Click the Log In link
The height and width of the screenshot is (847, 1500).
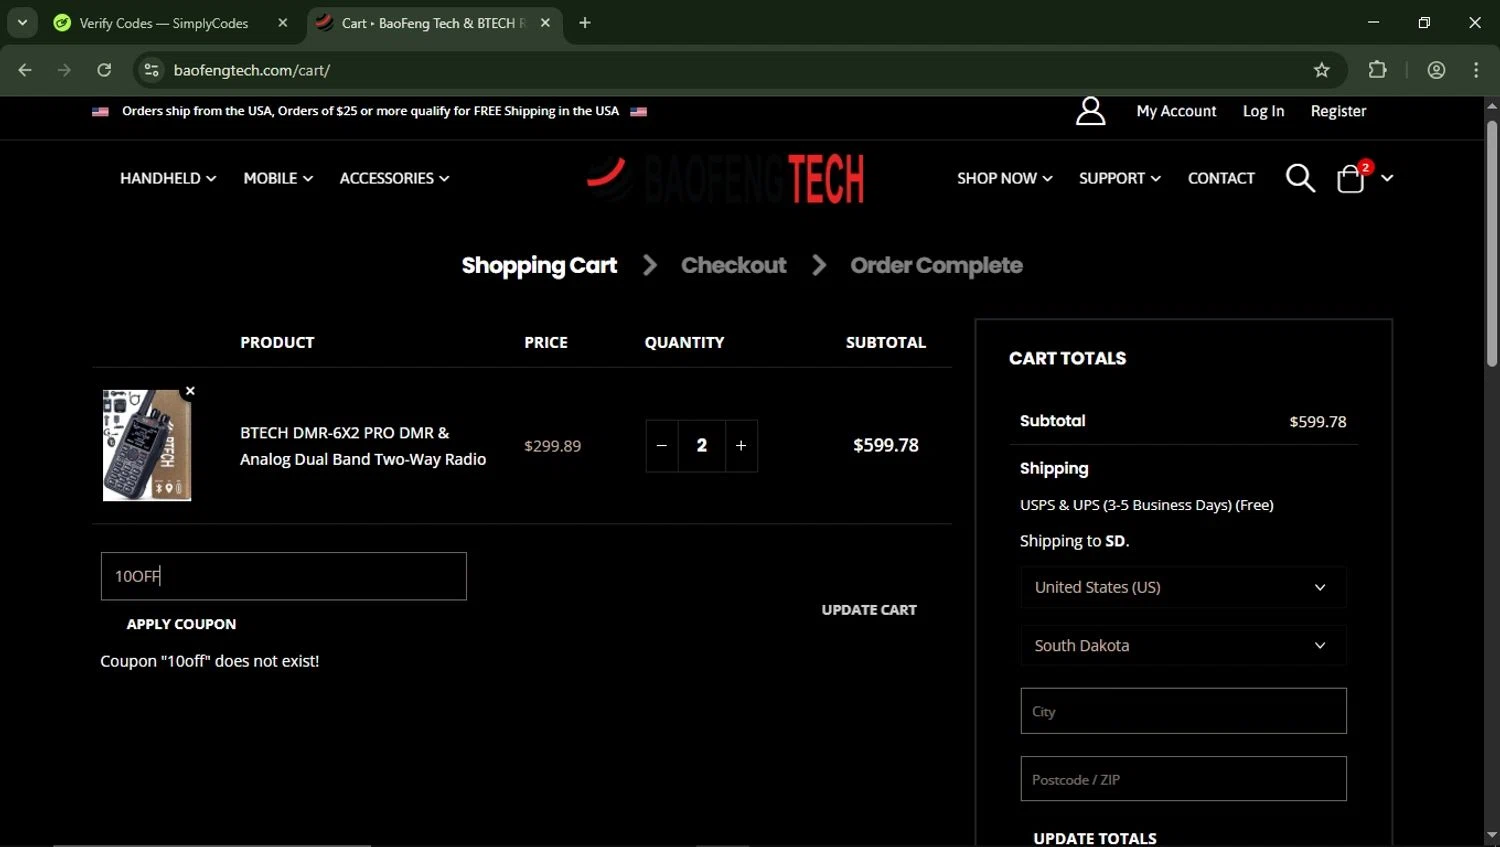(x=1263, y=111)
